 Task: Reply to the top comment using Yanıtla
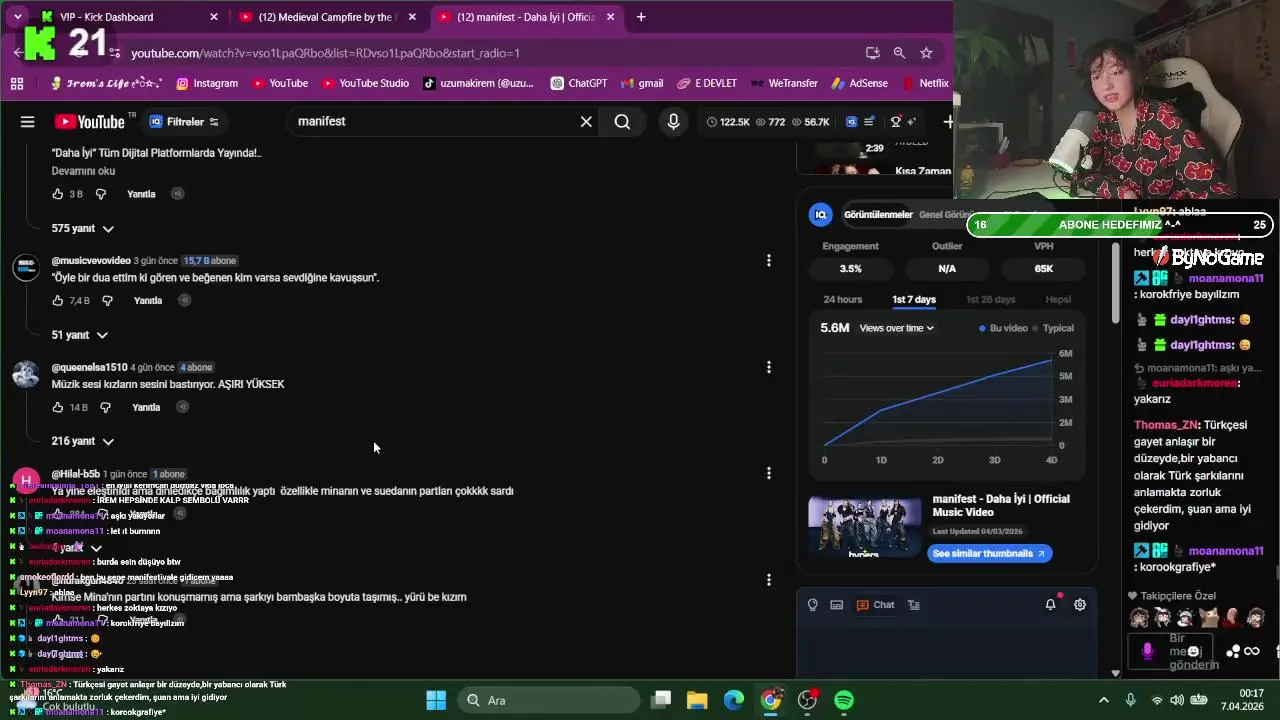coord(141,194)
